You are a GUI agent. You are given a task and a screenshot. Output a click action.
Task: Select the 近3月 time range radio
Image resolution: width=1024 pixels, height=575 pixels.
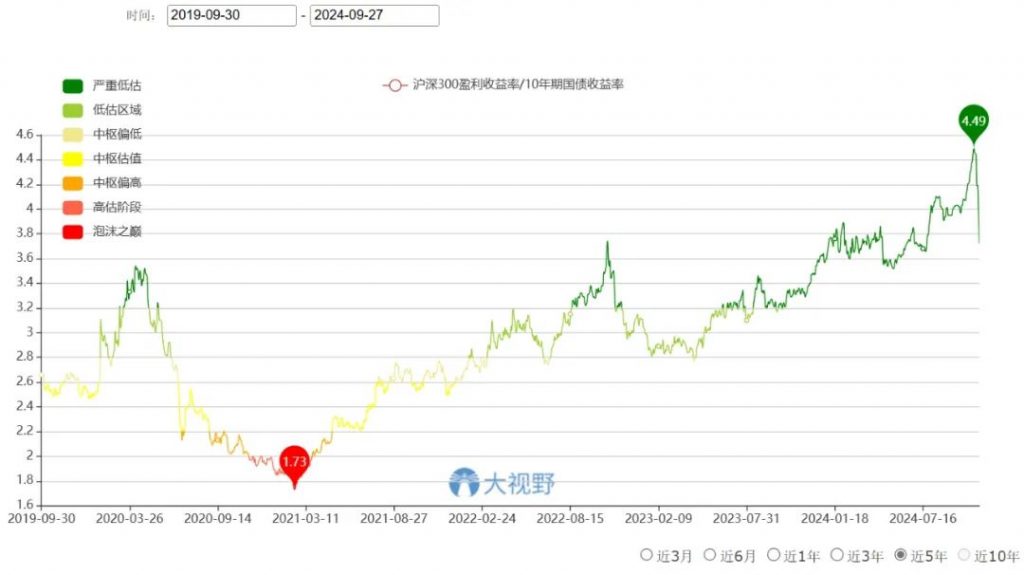coord(647,555)
